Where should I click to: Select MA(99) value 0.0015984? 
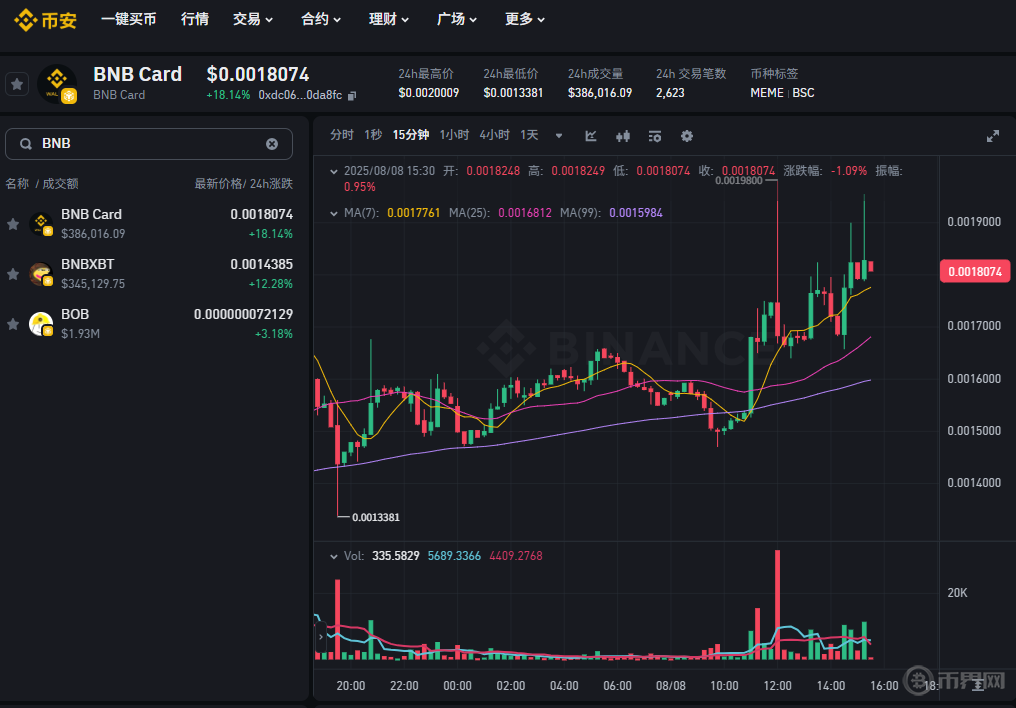(636, 213)
